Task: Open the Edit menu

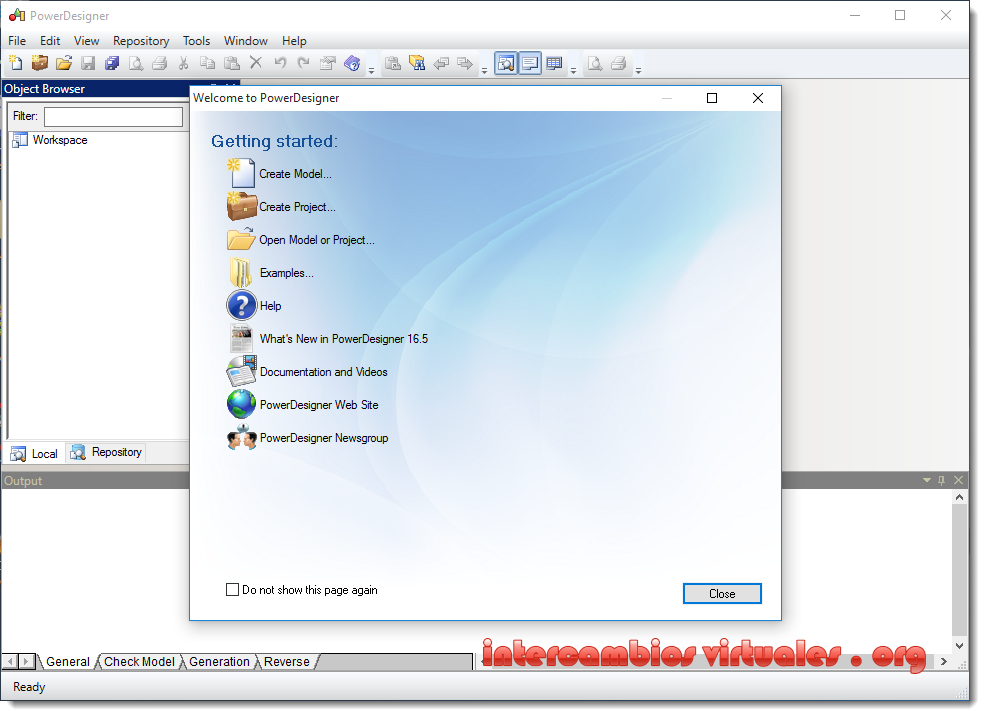Action: [50, 41]
